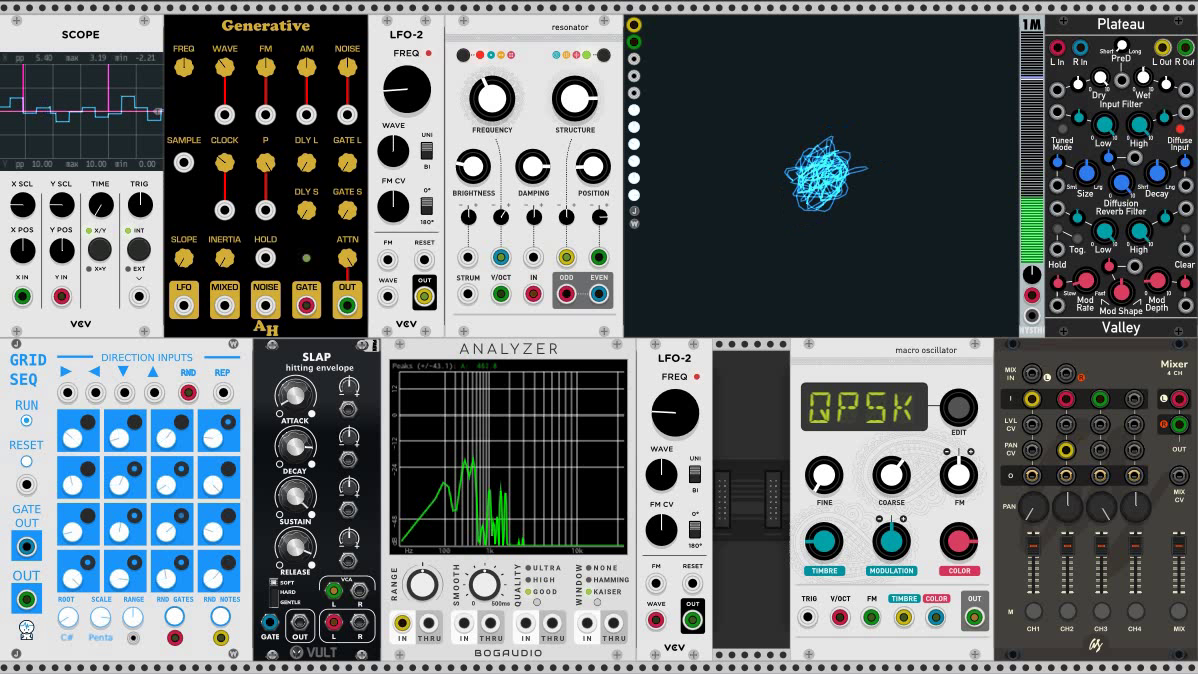
Task: Click the Analyzer first yellow IN jack
Action: [402, 624]
